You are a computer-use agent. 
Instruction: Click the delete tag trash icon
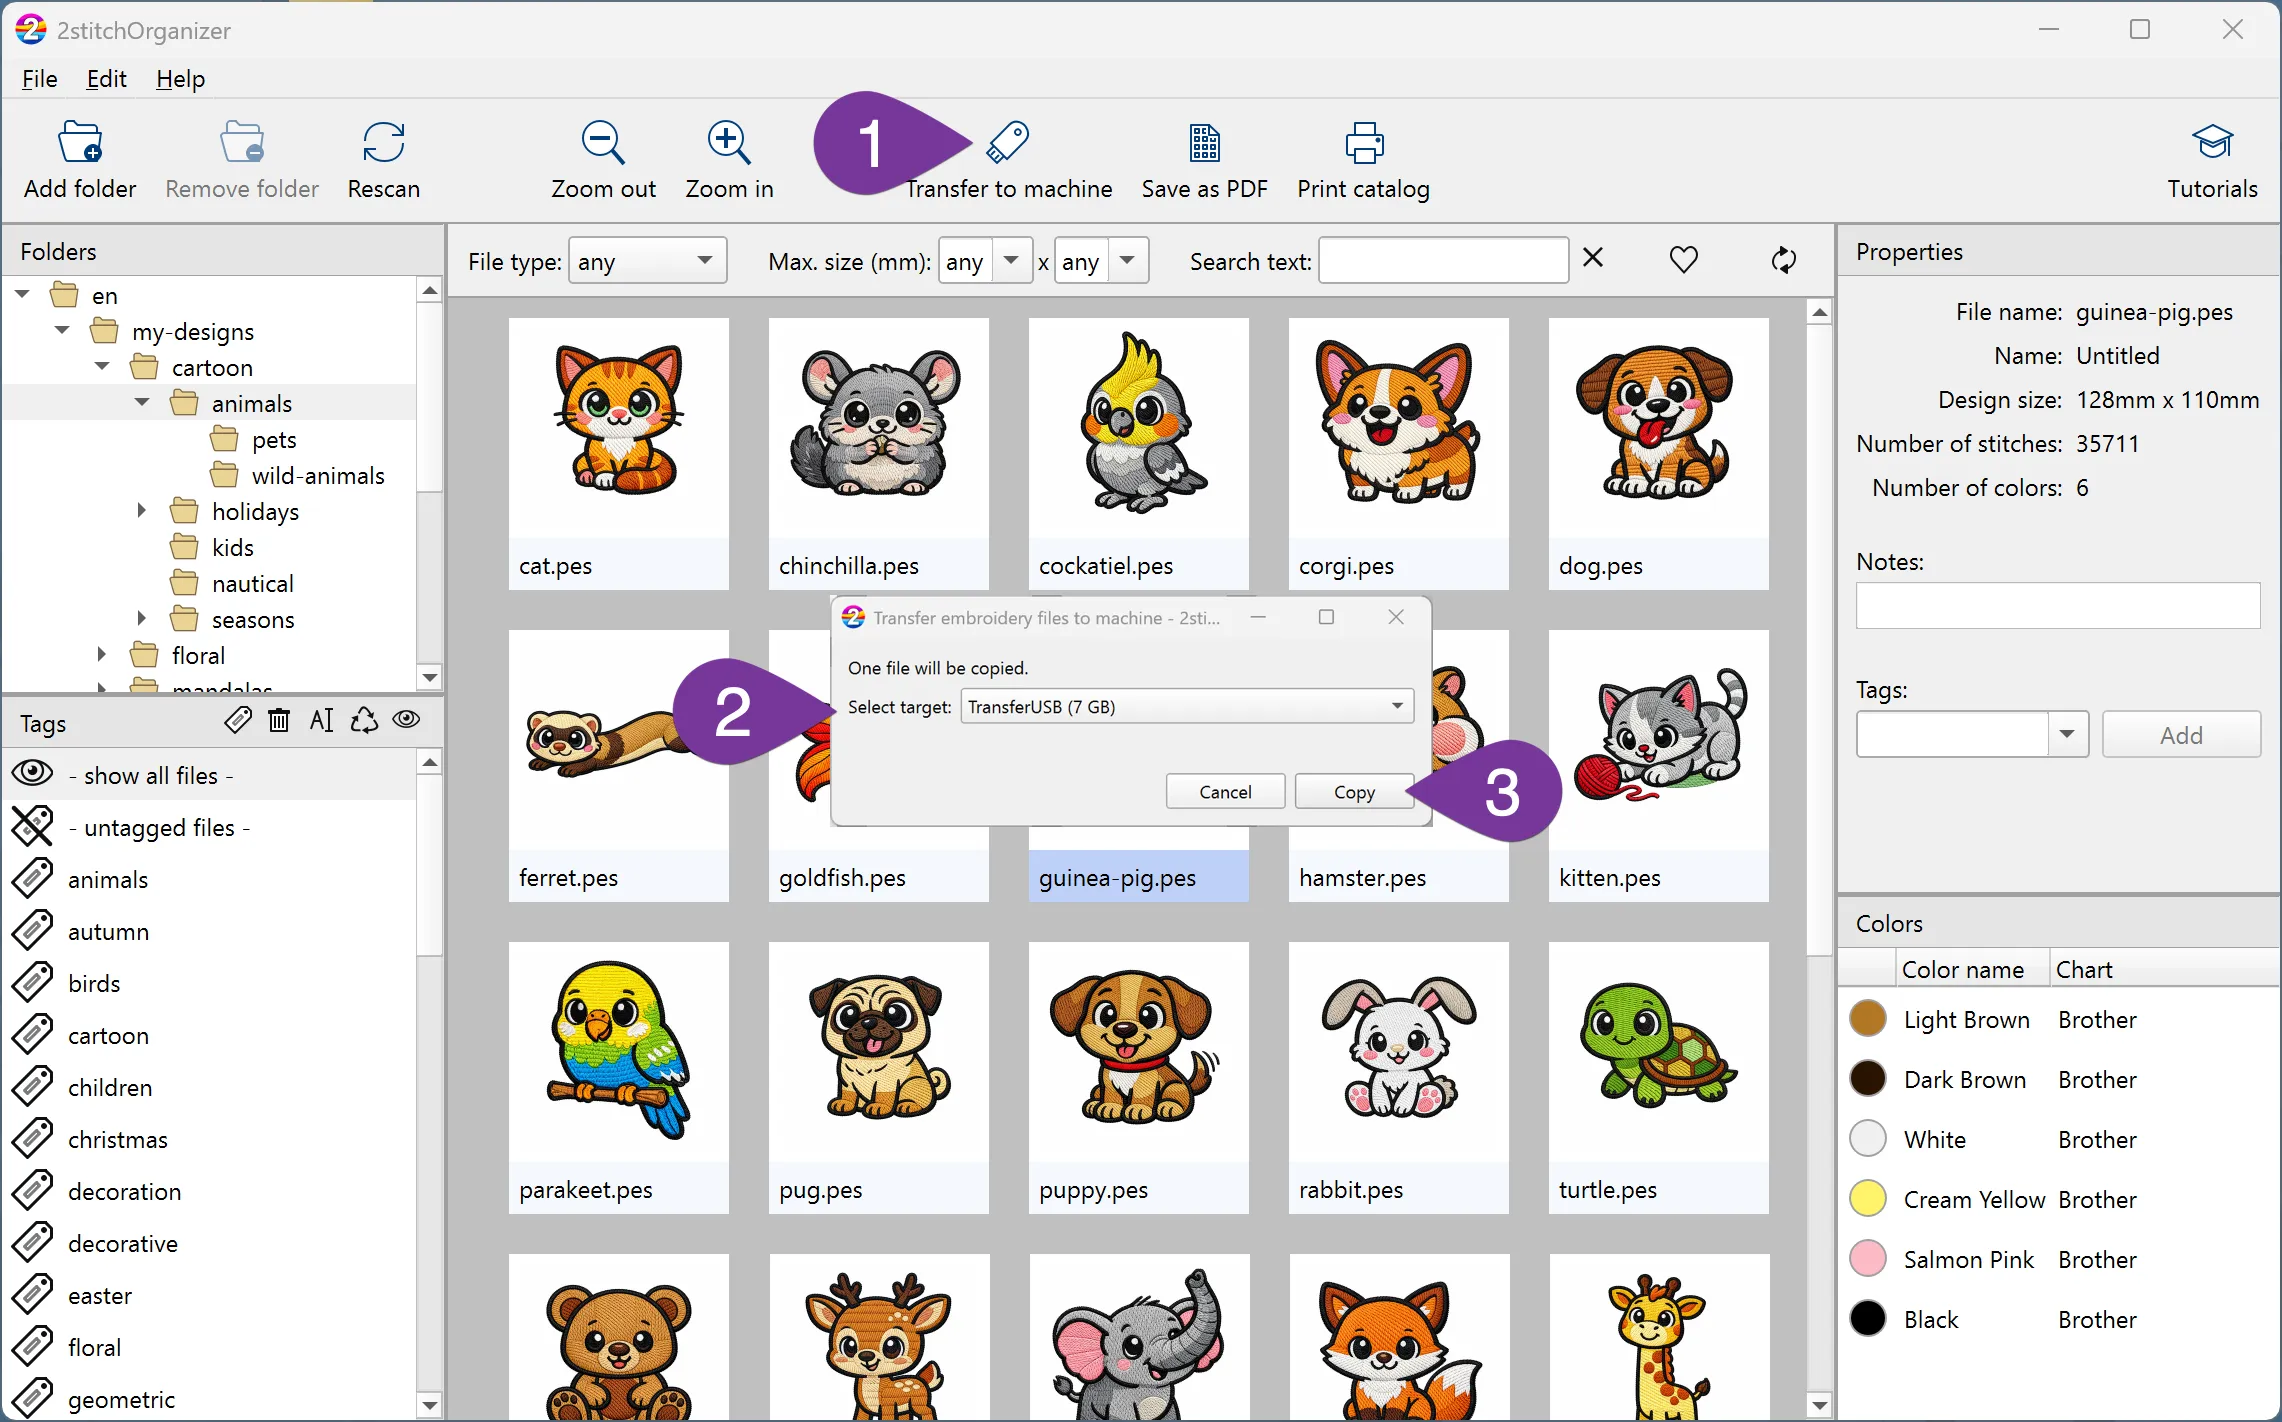coord(279,720)
